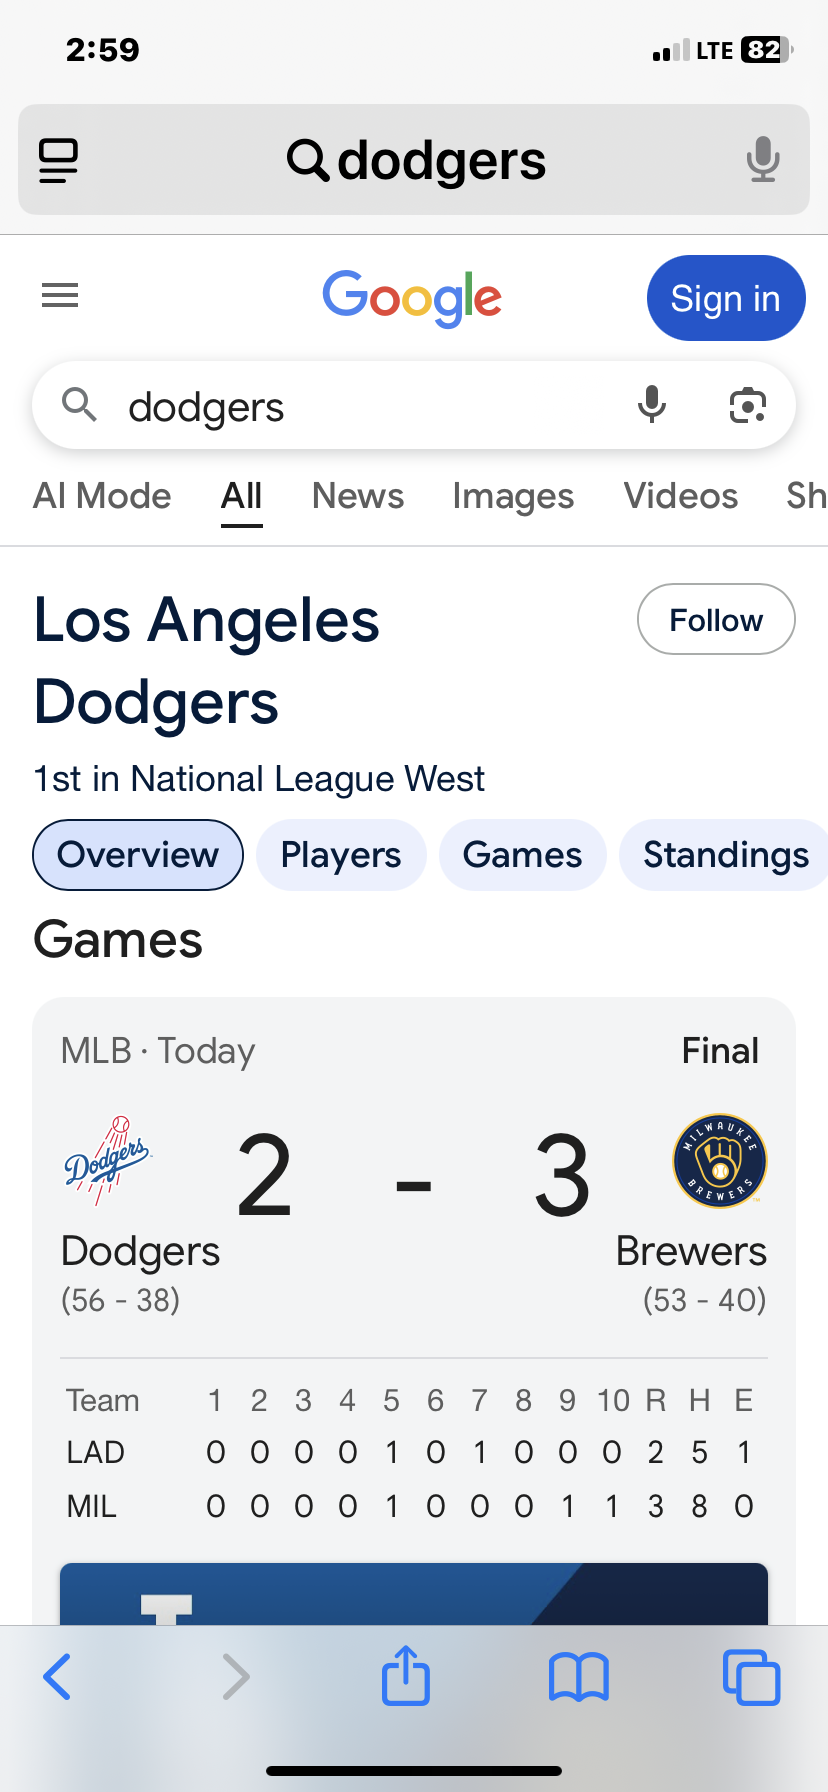This screenshot has width=828, height=1792.
Task: Tap the Safari reader view icon
Action: point(58,161)
